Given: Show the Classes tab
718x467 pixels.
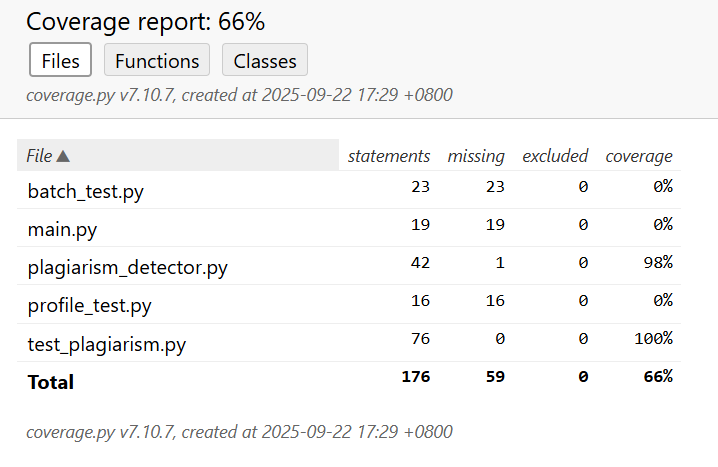Looking at the screenshot, I should (x=265, y=60).
